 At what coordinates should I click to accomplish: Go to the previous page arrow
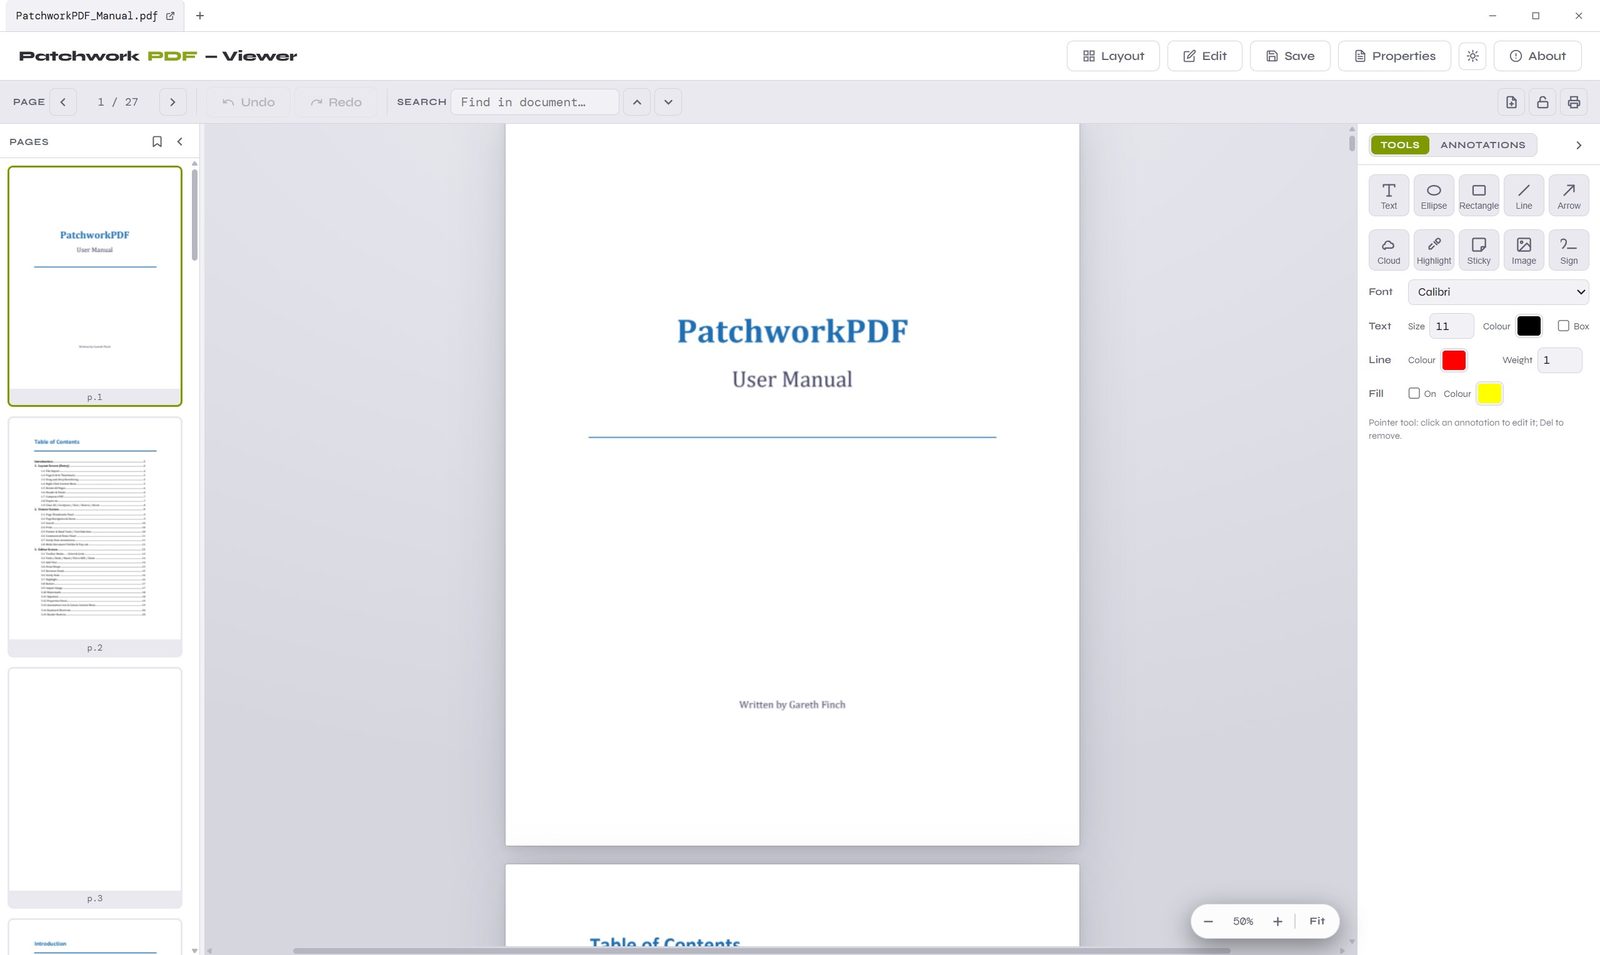63,102
